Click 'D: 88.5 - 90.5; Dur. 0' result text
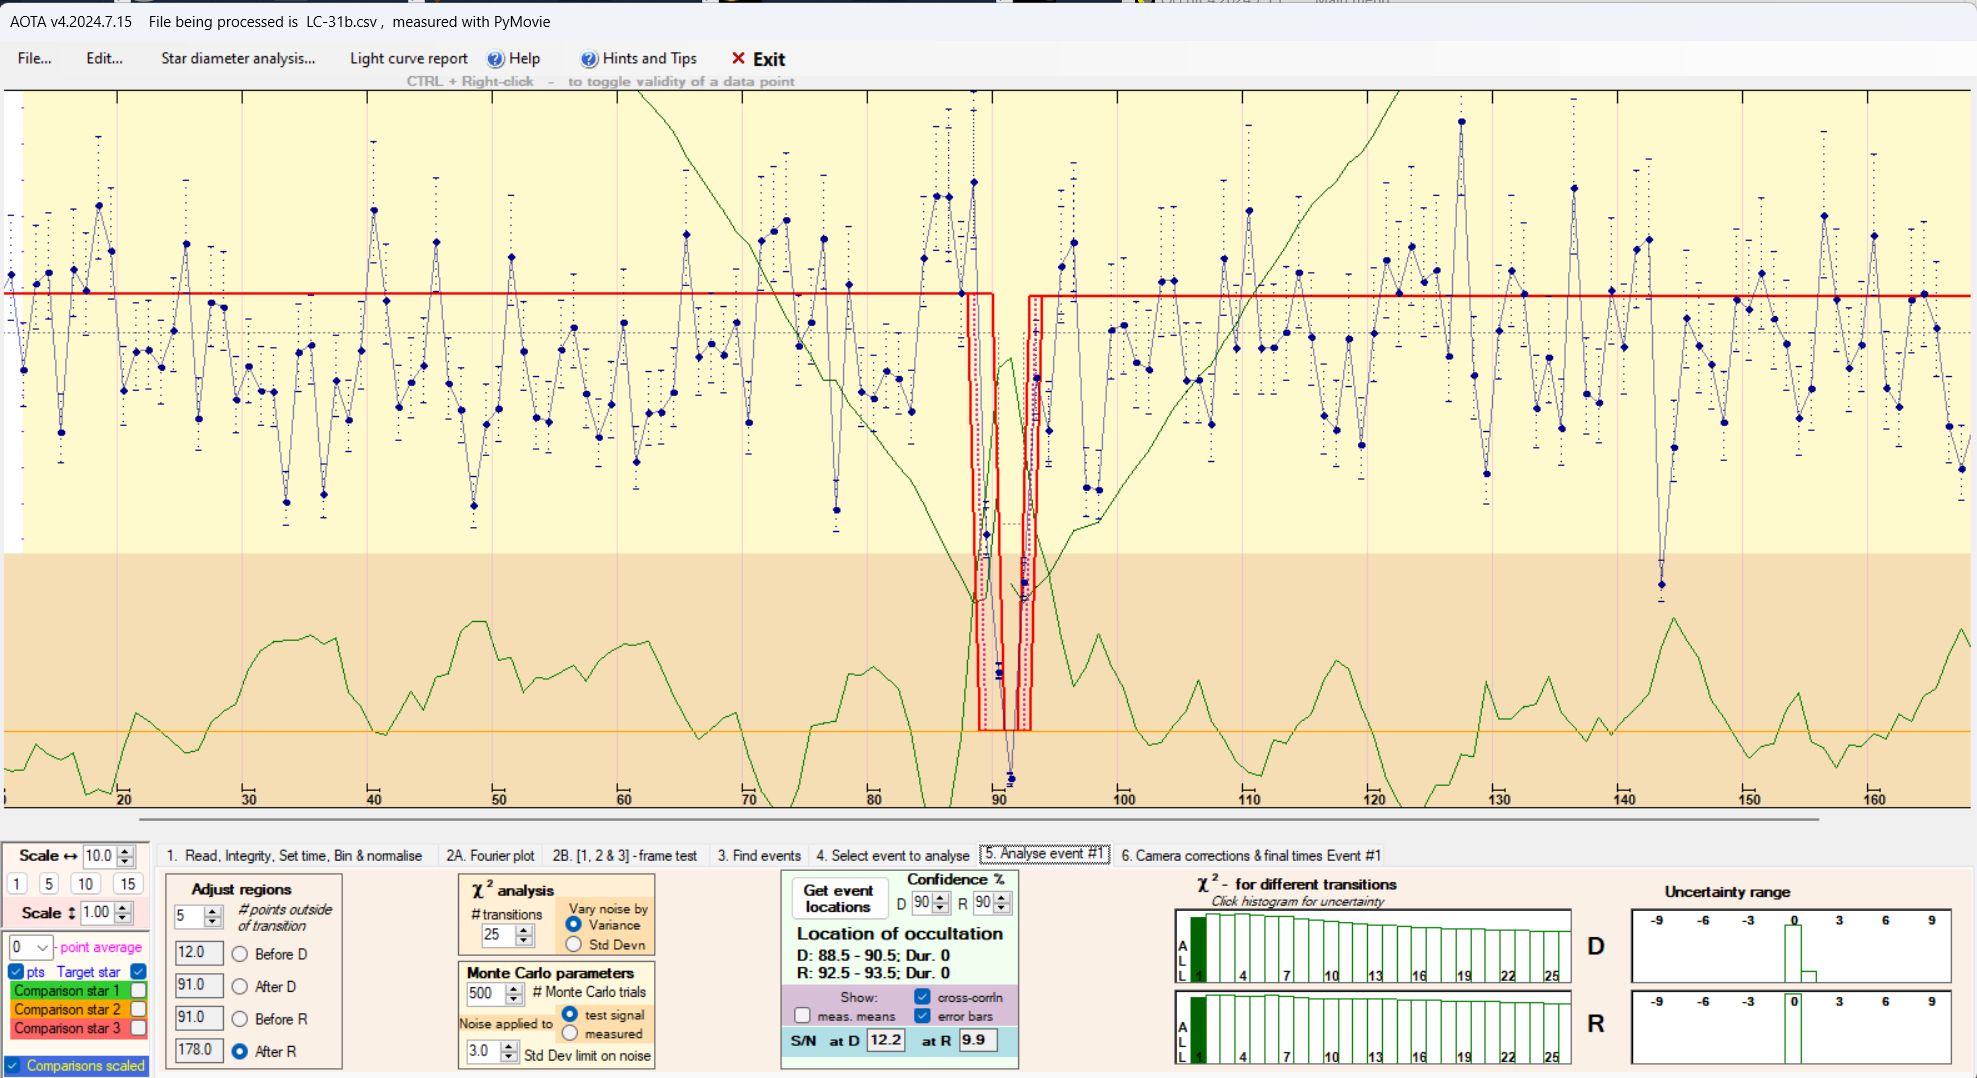The width and height of the screenshot is (1977, 1078). pyautogui.click(x=873, y=955)
